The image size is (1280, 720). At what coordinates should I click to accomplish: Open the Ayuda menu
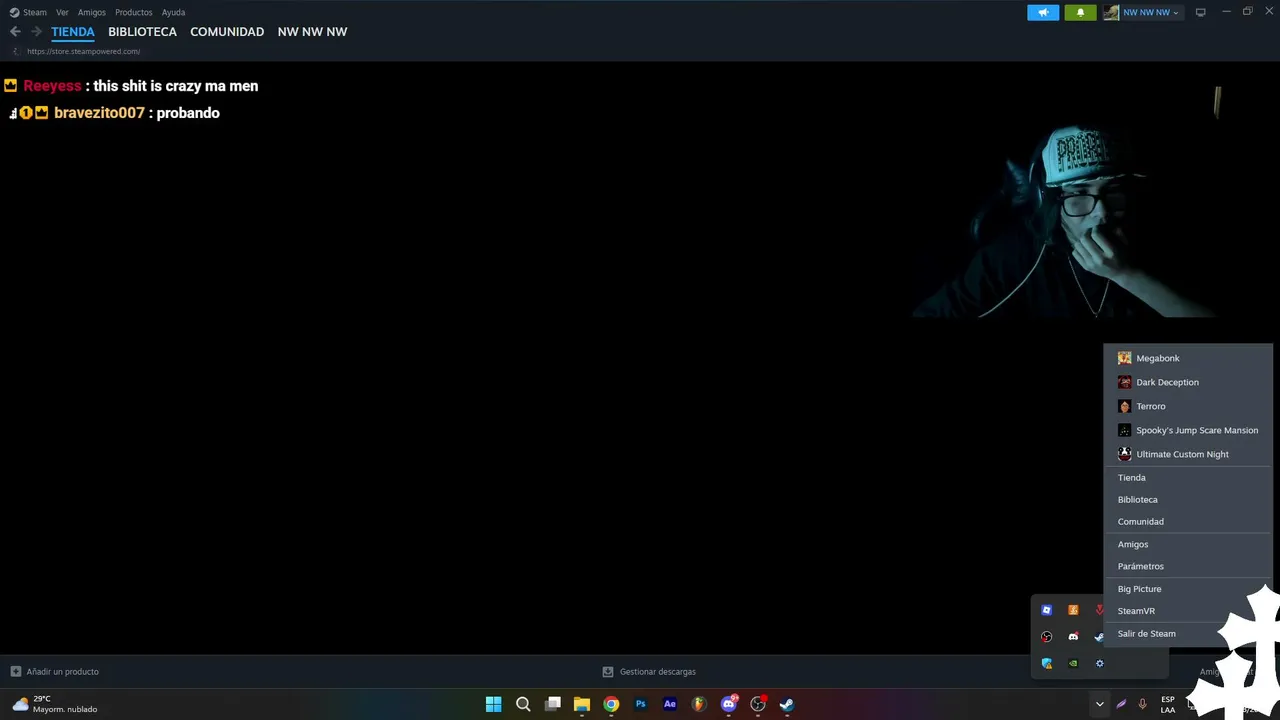[174, 12]
